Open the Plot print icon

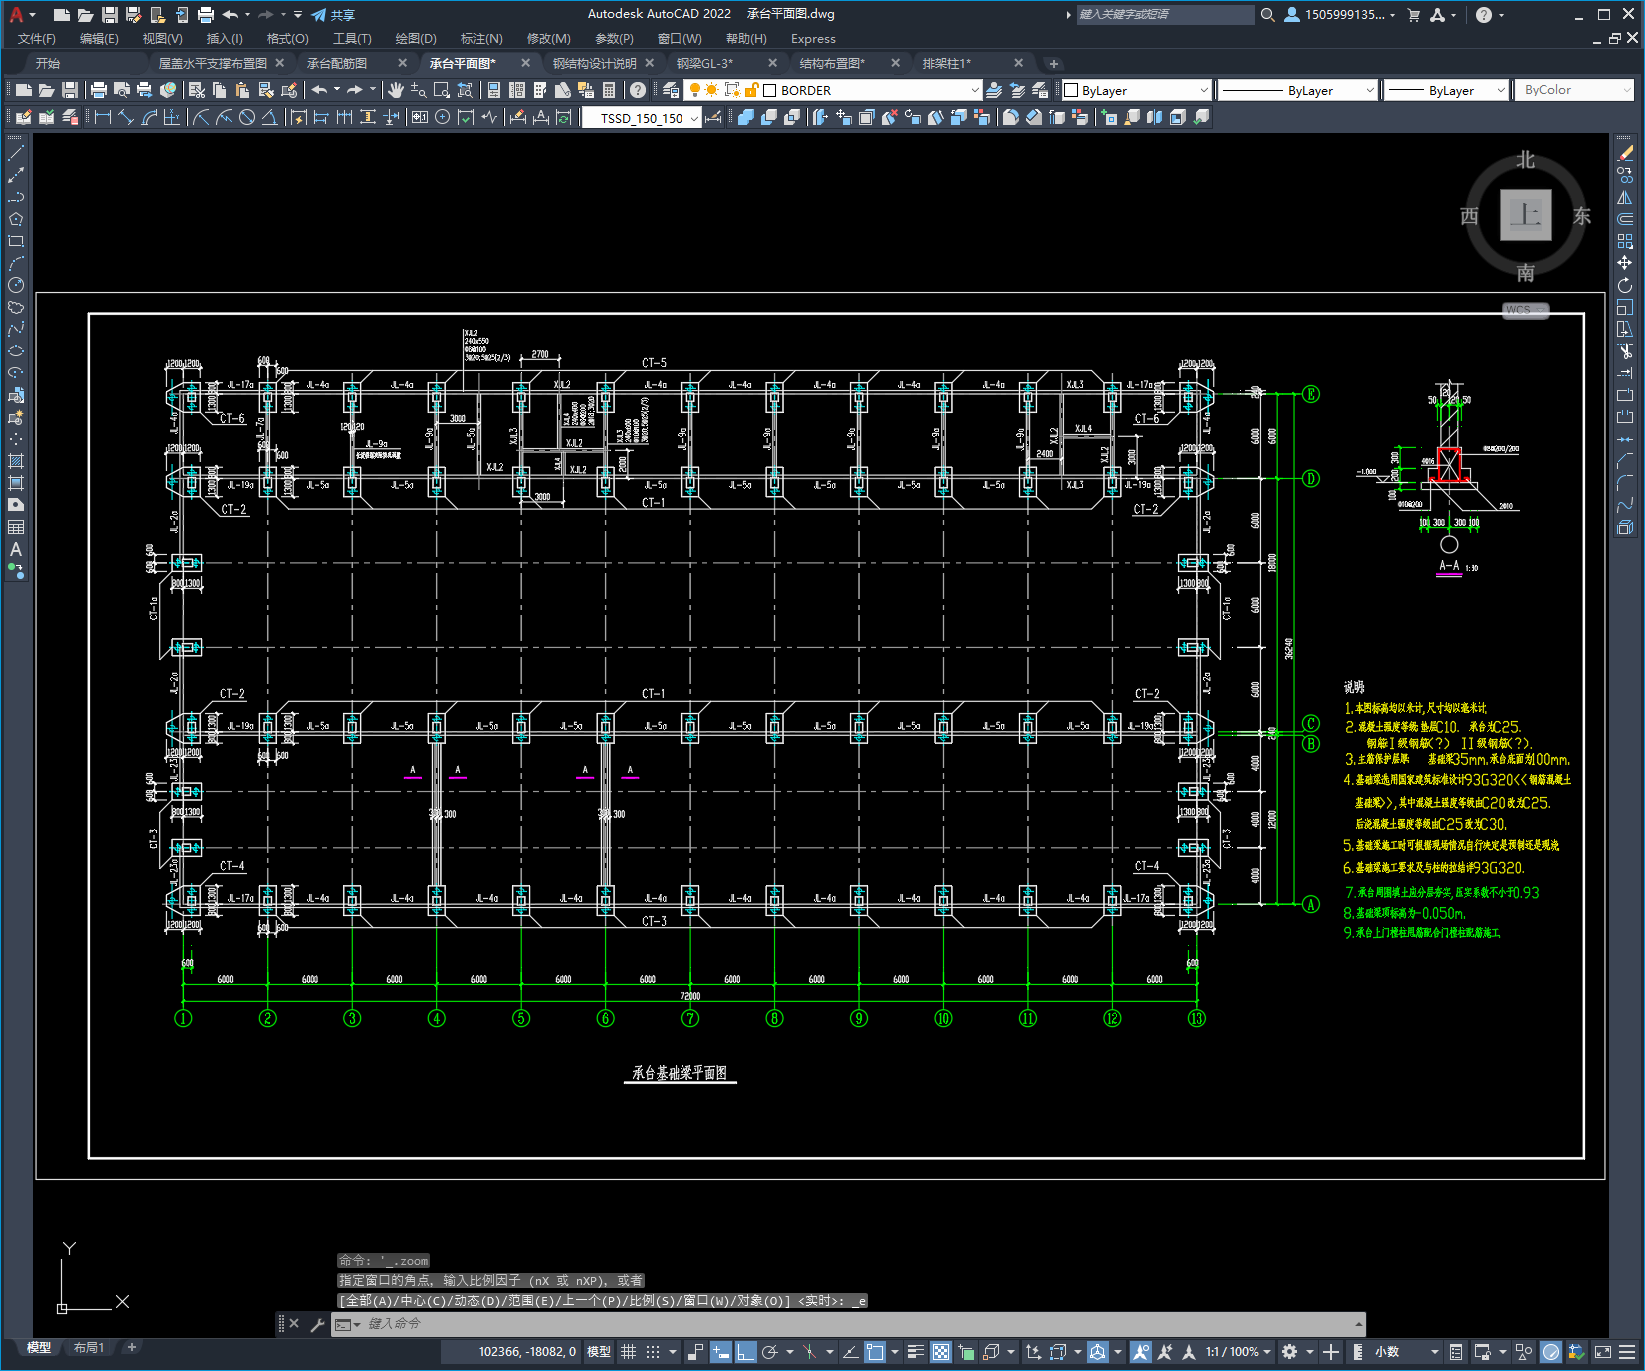click(99, 90)
